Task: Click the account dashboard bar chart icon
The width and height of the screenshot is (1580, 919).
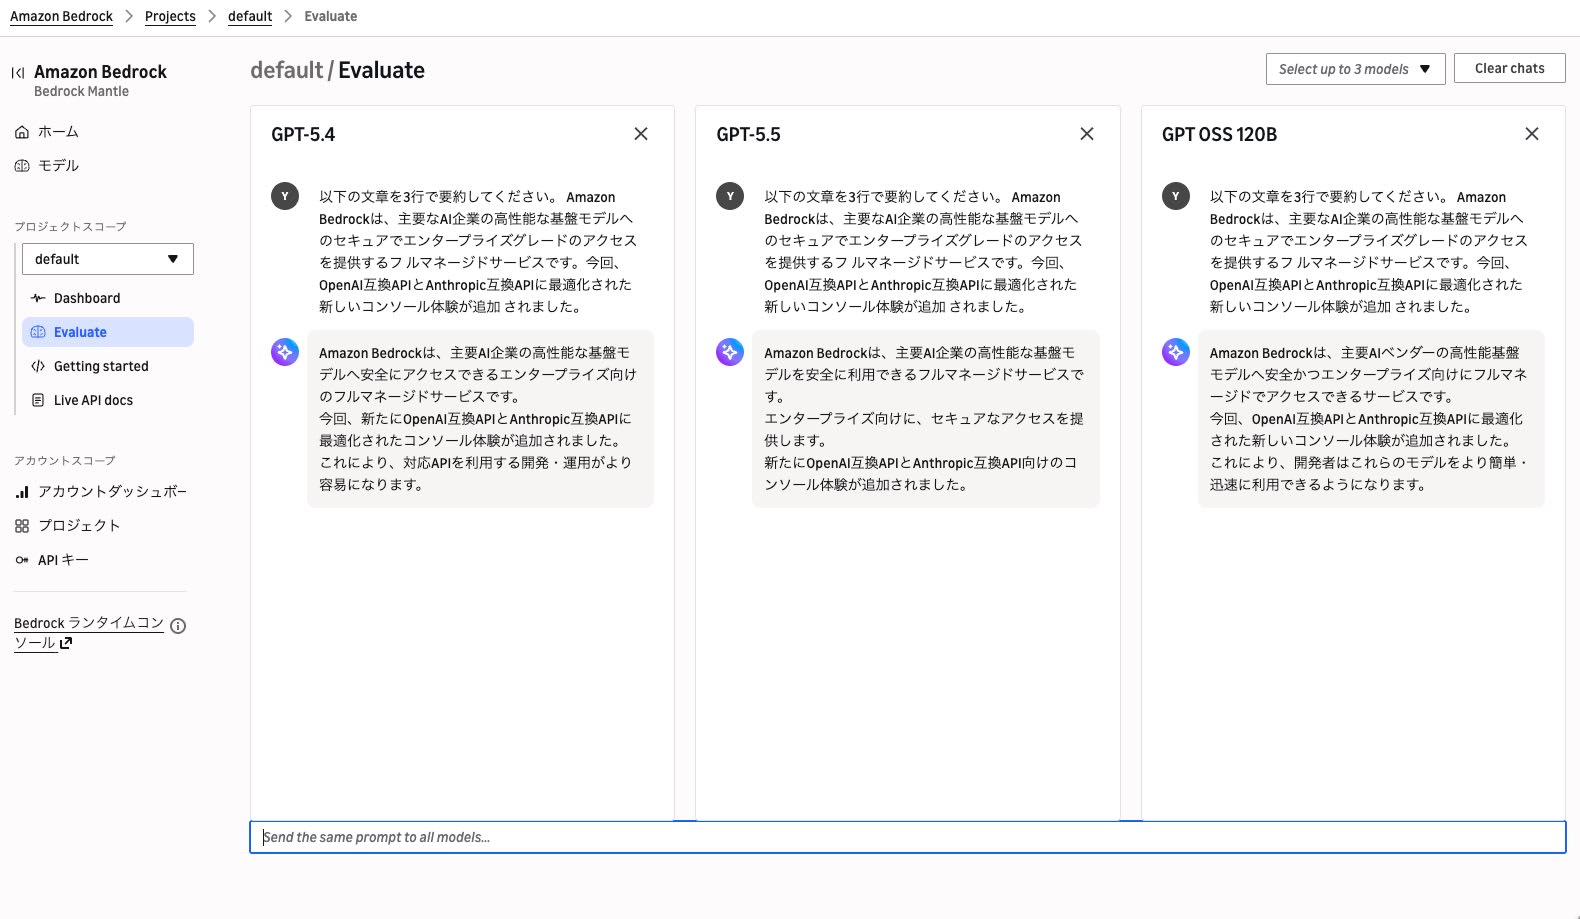Action: tap(22, 492)
